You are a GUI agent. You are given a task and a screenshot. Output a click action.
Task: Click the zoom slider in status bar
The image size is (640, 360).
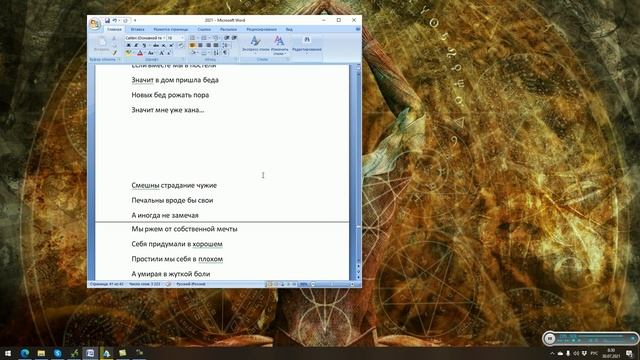[333, 284]
